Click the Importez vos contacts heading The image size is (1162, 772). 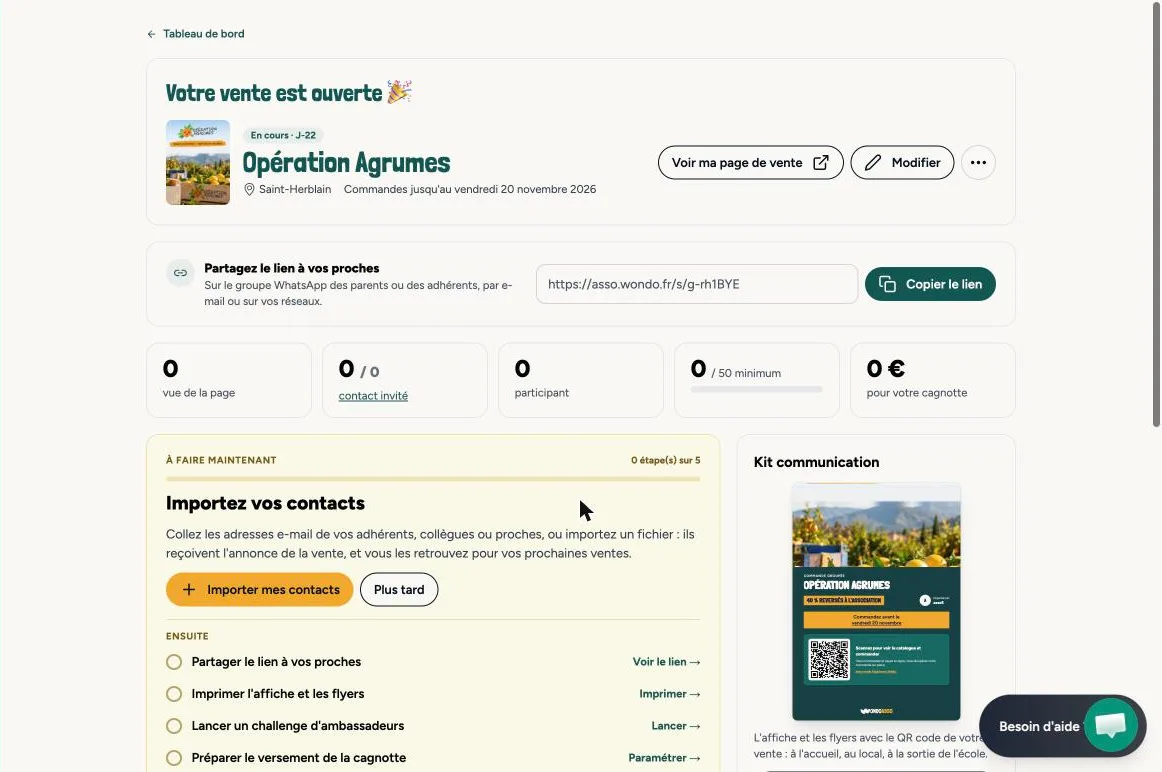click(x=265, y=503)
